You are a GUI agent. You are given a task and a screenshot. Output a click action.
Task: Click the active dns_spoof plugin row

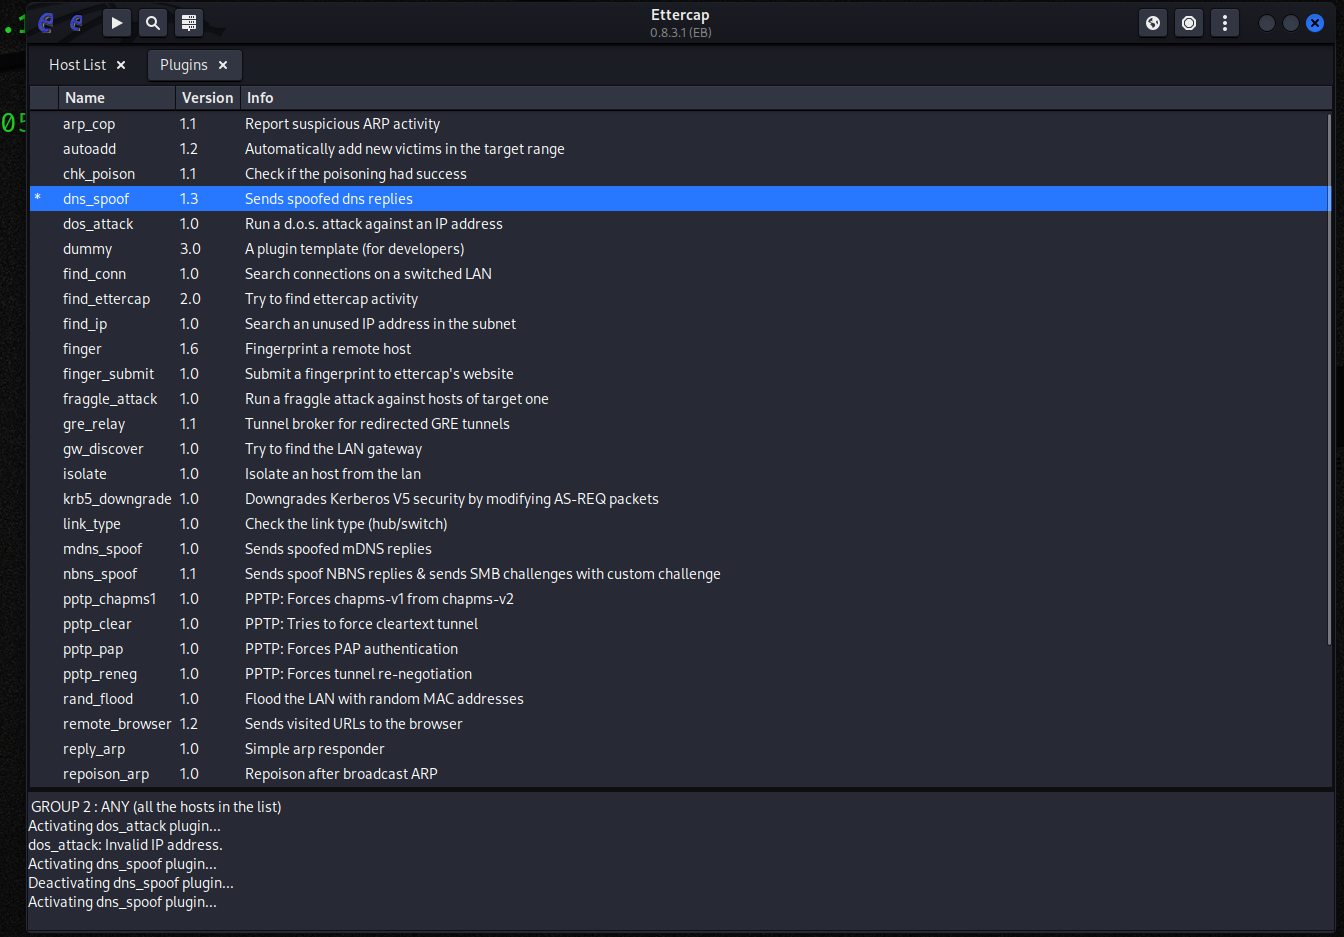[680, 199]
